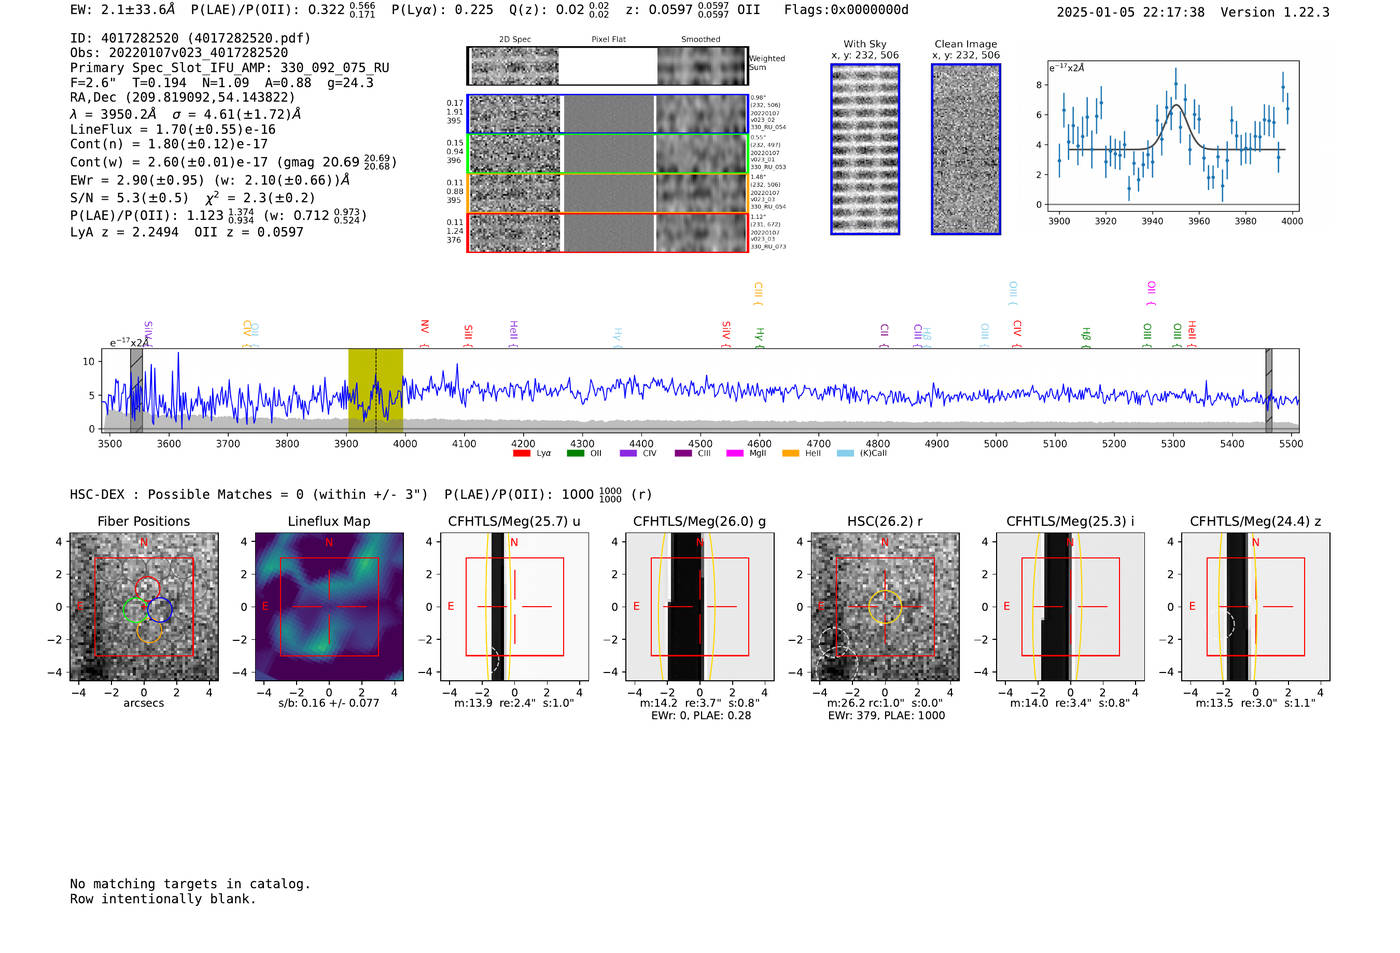Image resolution: width=1400 pixels, height=953 pixels.
Task: Click the LyA z = 2.2494 text
Action: (x=124, y=232)
